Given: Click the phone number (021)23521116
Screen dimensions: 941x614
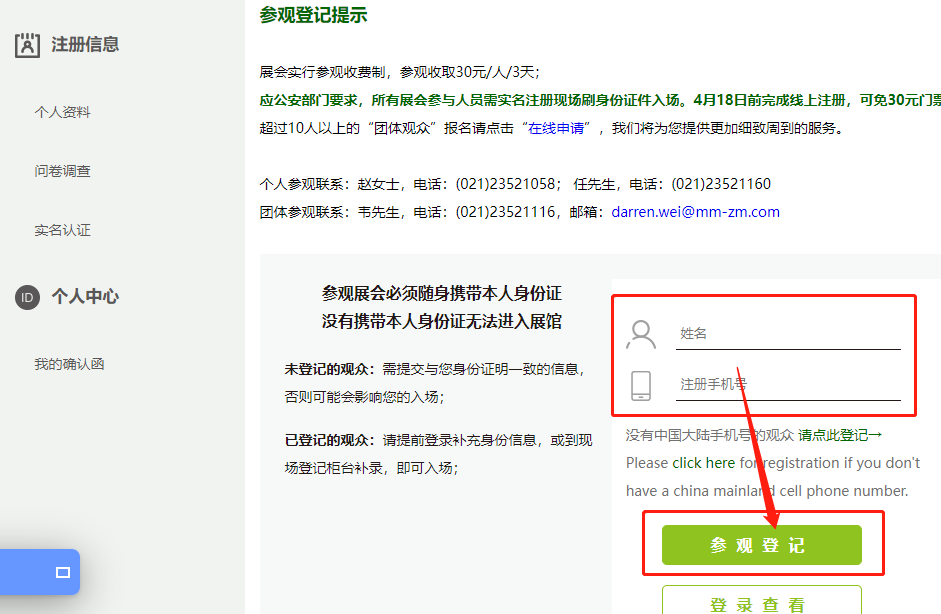Looking at the screenshot, I should pyautogui.click(x=505, y=212).
